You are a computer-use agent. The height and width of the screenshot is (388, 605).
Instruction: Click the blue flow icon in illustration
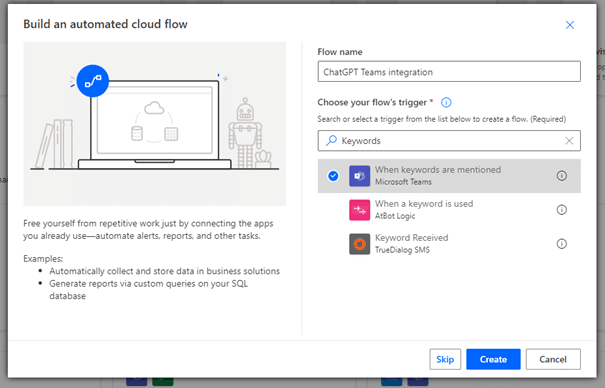tap(93, 81)
